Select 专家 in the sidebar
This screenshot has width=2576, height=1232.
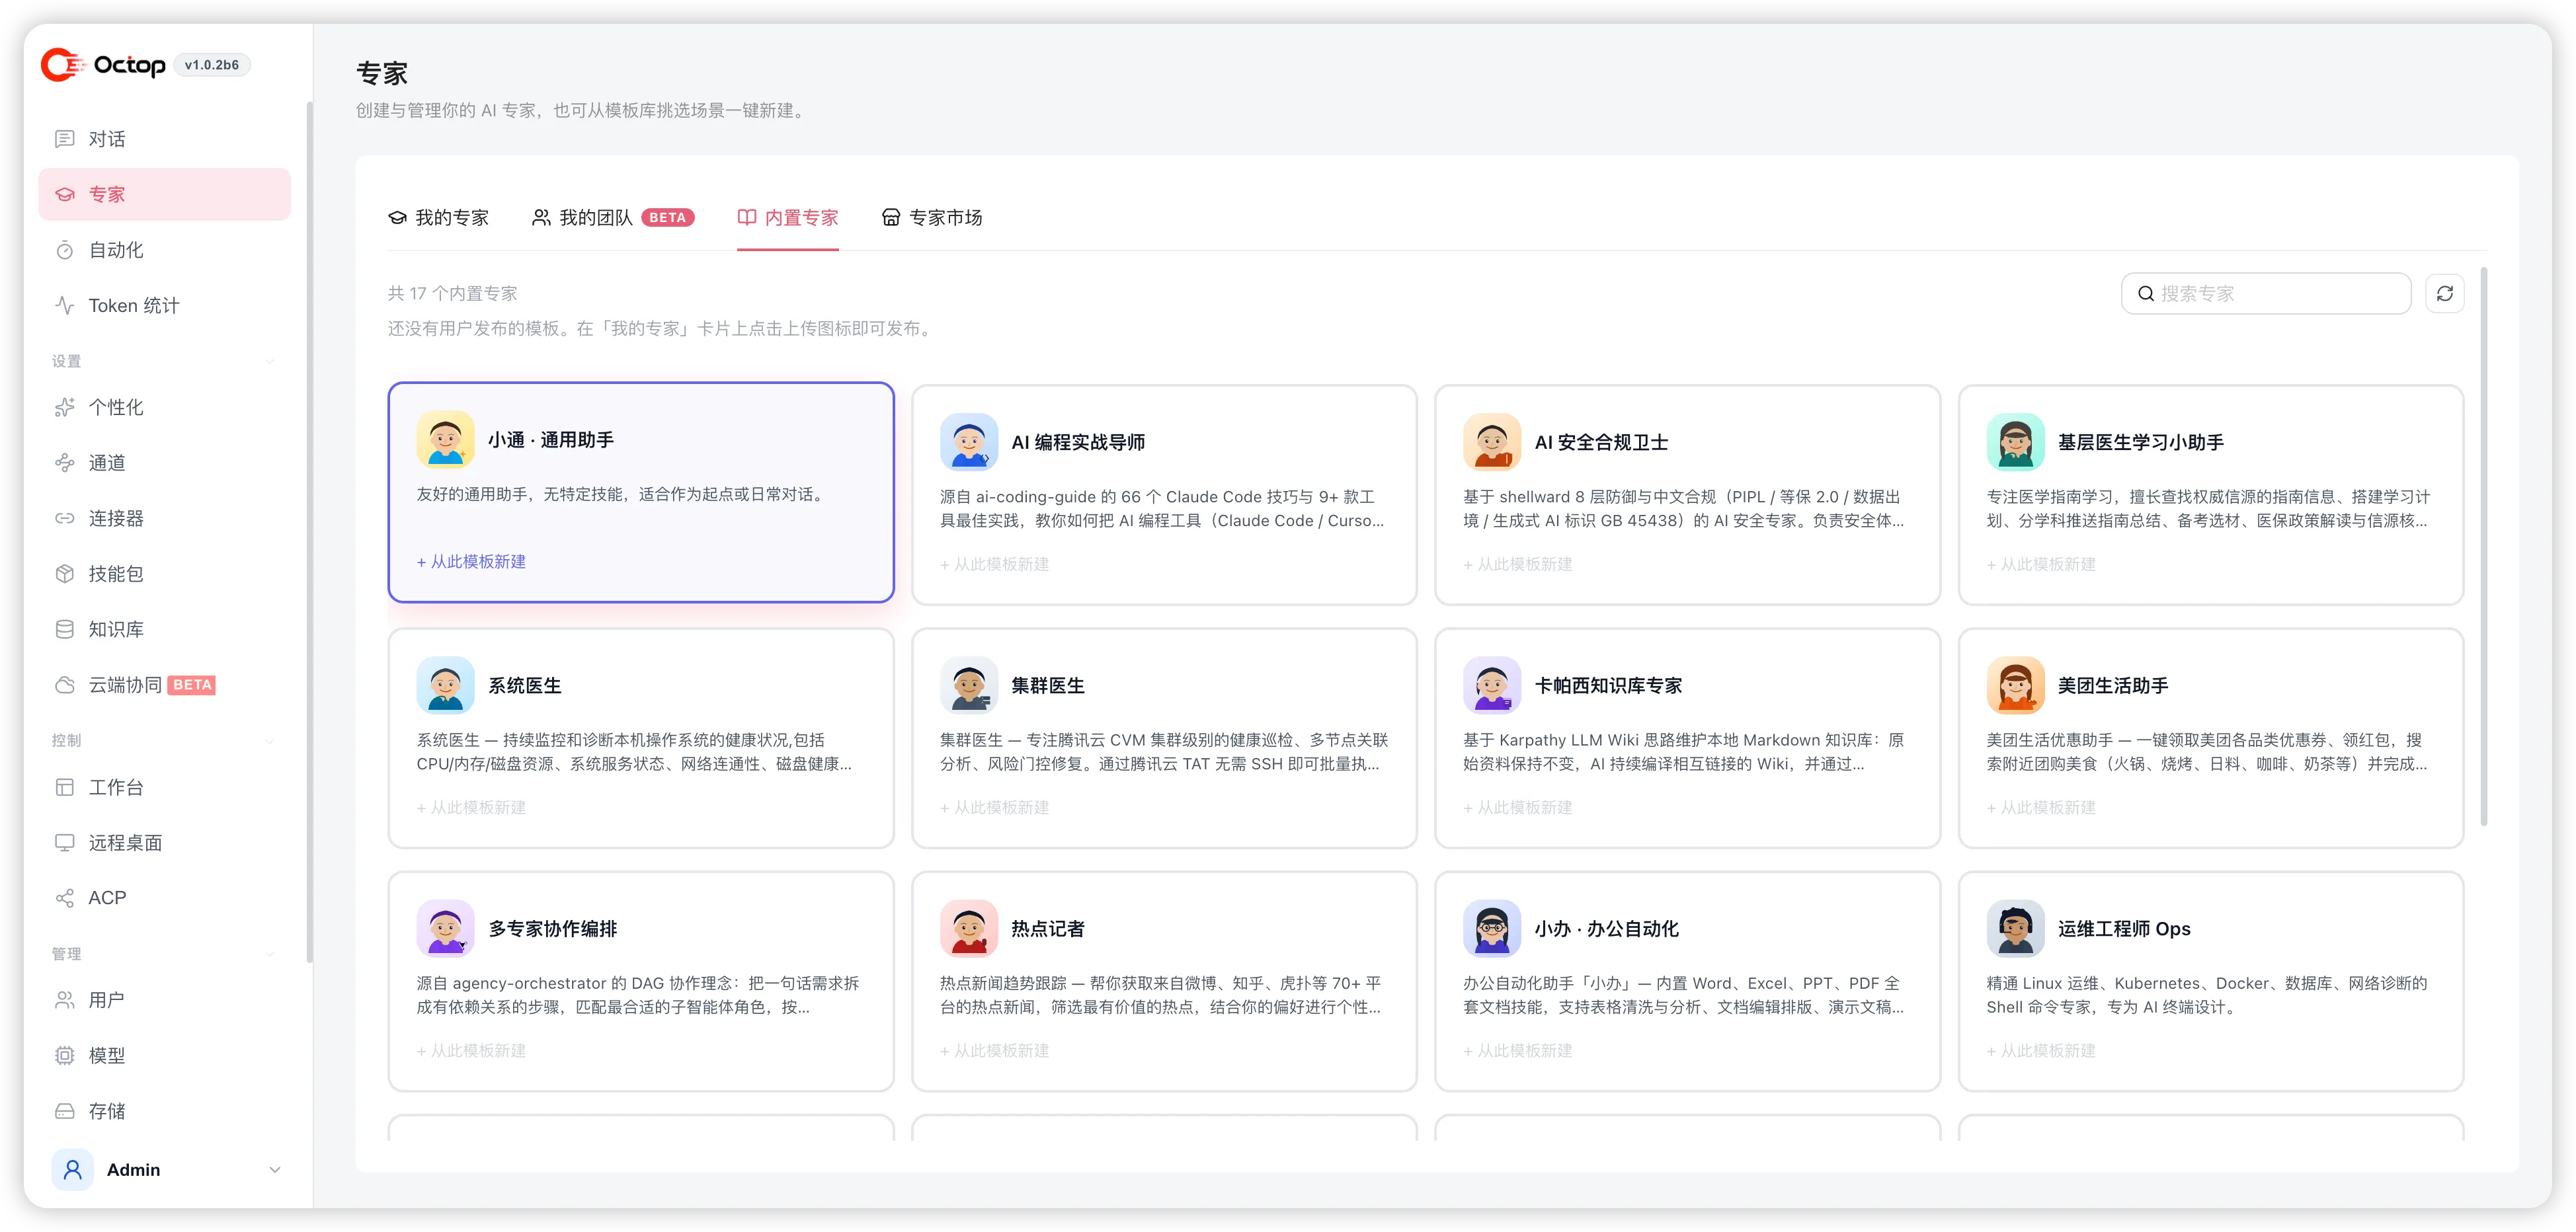164,194
